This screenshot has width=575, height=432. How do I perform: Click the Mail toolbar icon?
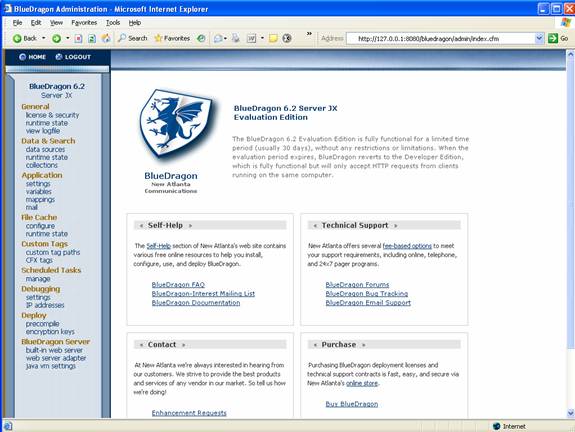[218, 38]
